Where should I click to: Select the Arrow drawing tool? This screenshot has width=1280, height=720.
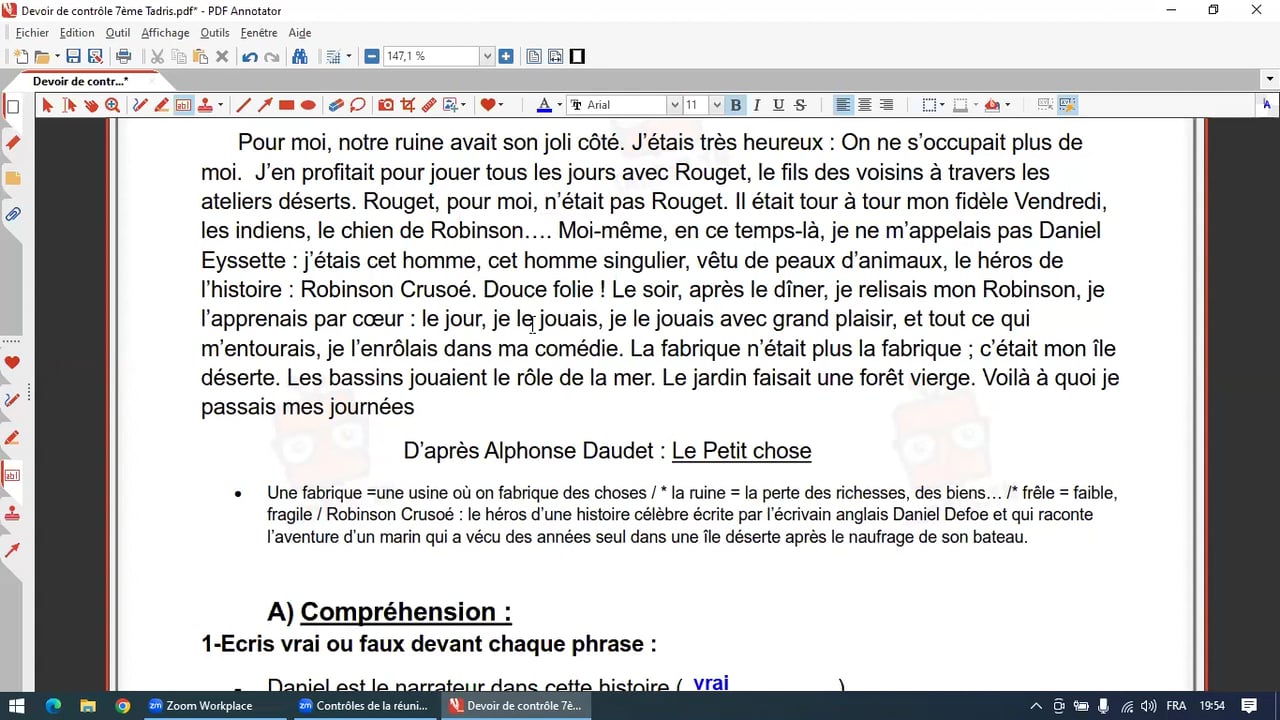tap(265, 105)
